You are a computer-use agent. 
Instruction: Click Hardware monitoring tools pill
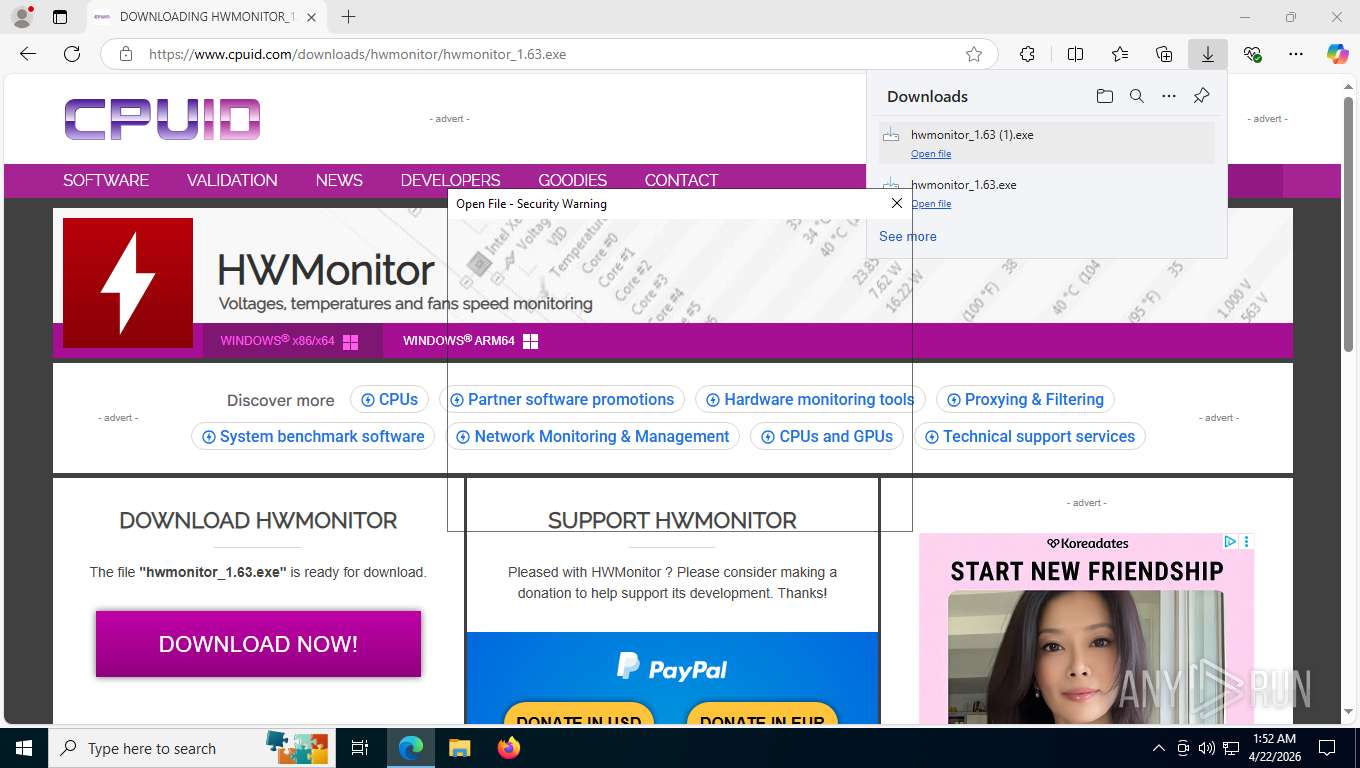coord(810,399)
